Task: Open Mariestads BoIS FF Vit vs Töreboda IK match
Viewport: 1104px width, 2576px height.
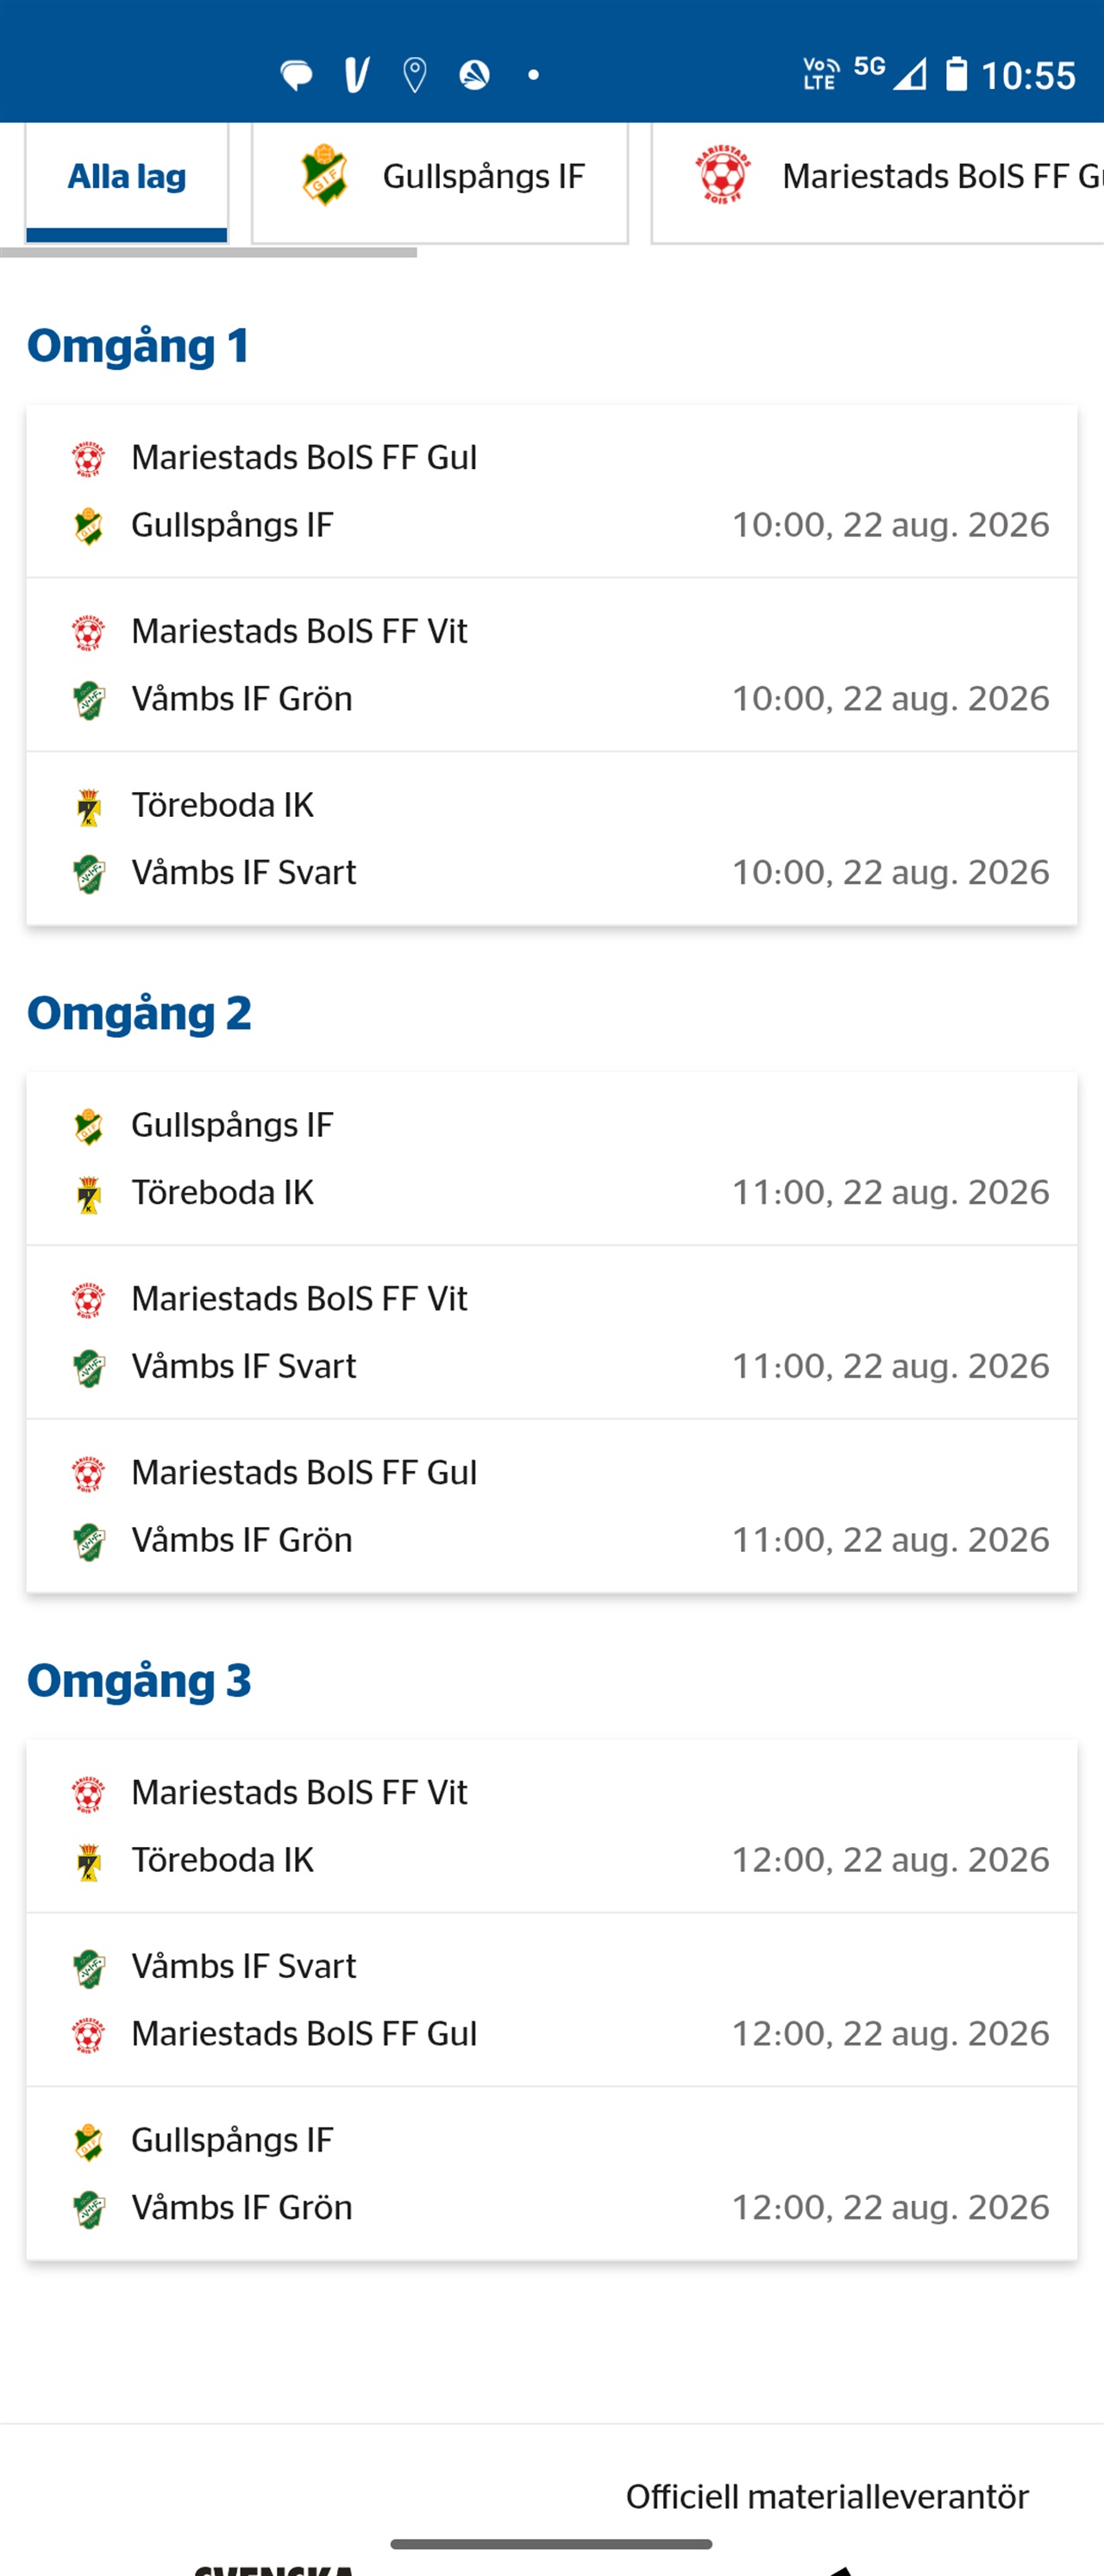Action: coord(552,1826)
